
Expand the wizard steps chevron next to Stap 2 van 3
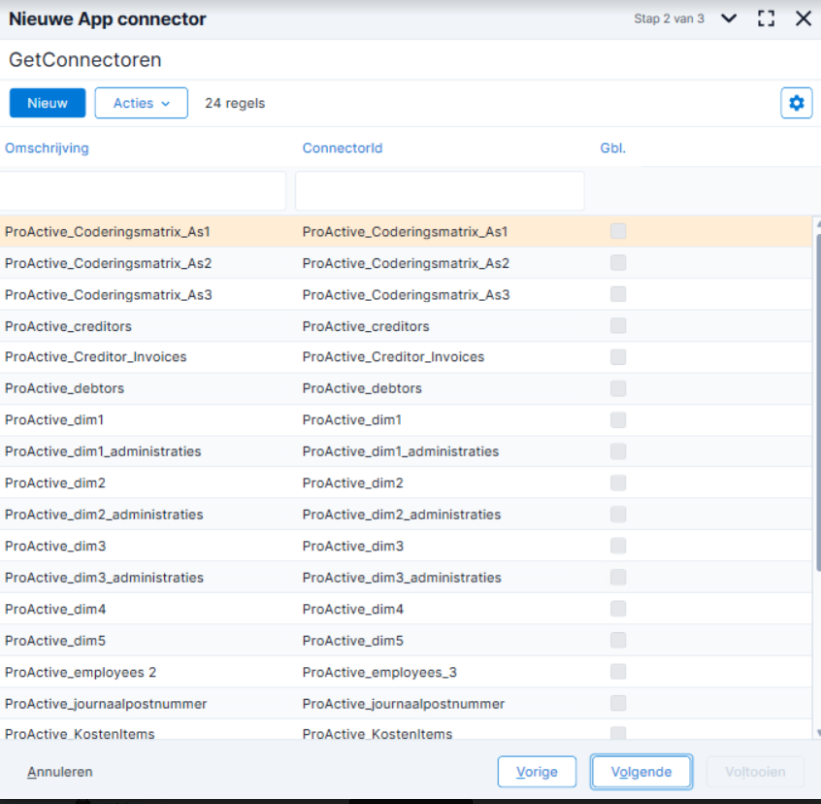click(x=729, y=19)
